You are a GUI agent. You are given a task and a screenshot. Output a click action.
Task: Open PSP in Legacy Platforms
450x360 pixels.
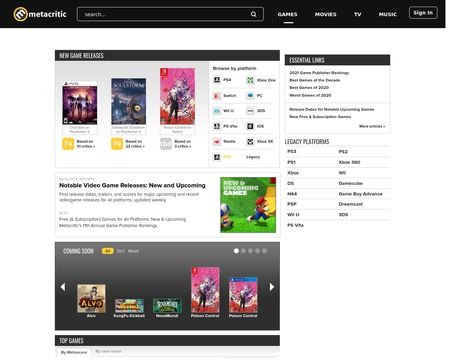click(292, 204)
